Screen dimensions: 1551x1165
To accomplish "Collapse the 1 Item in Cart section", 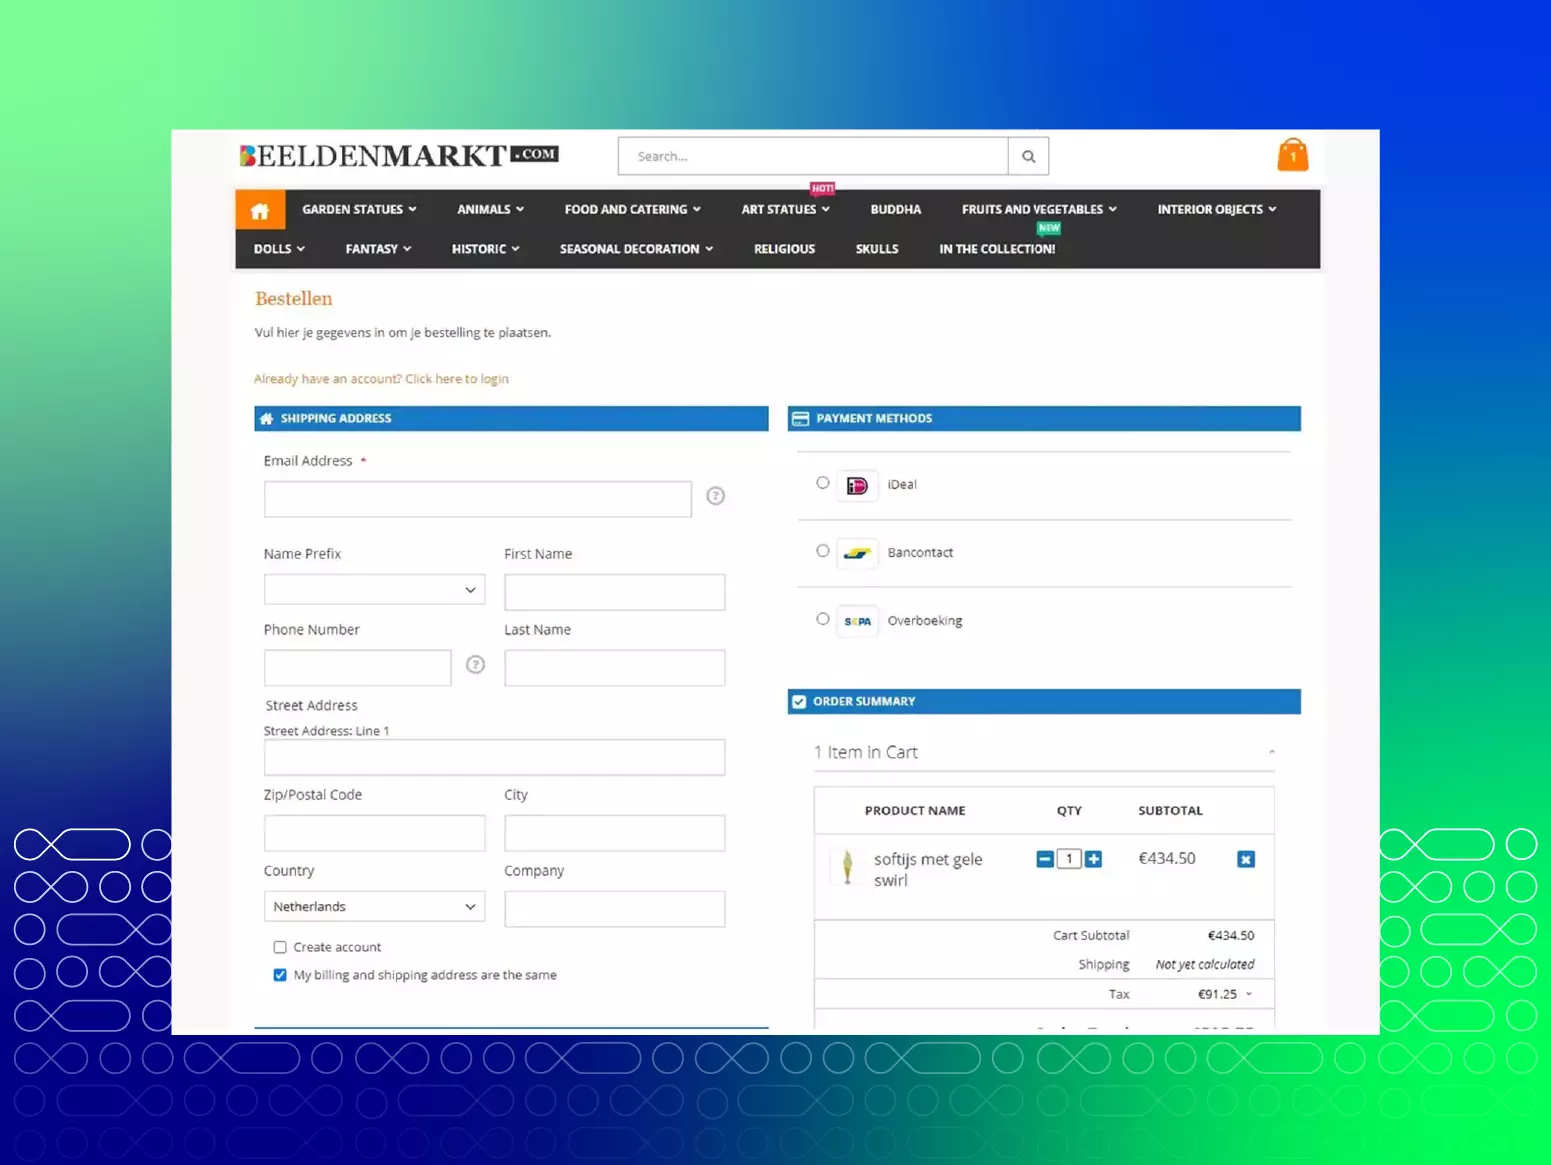I will (1270, 750).
